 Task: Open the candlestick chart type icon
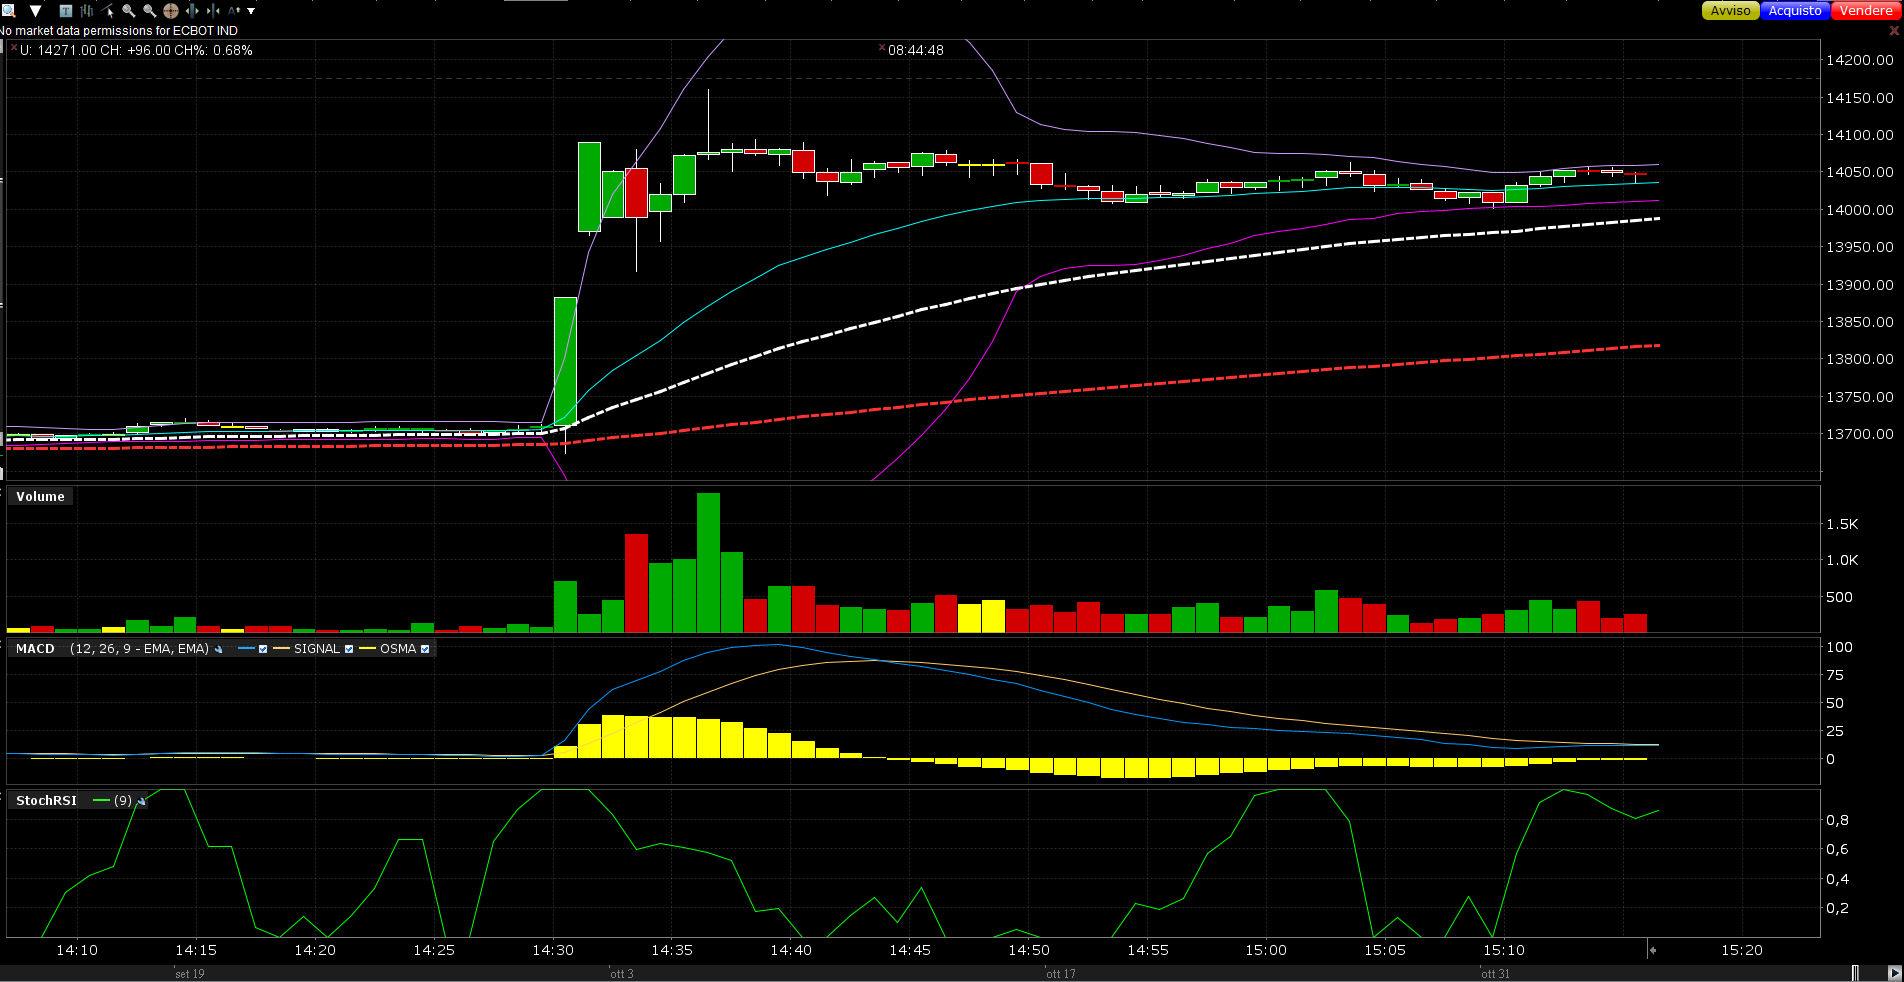coord(87,11)
